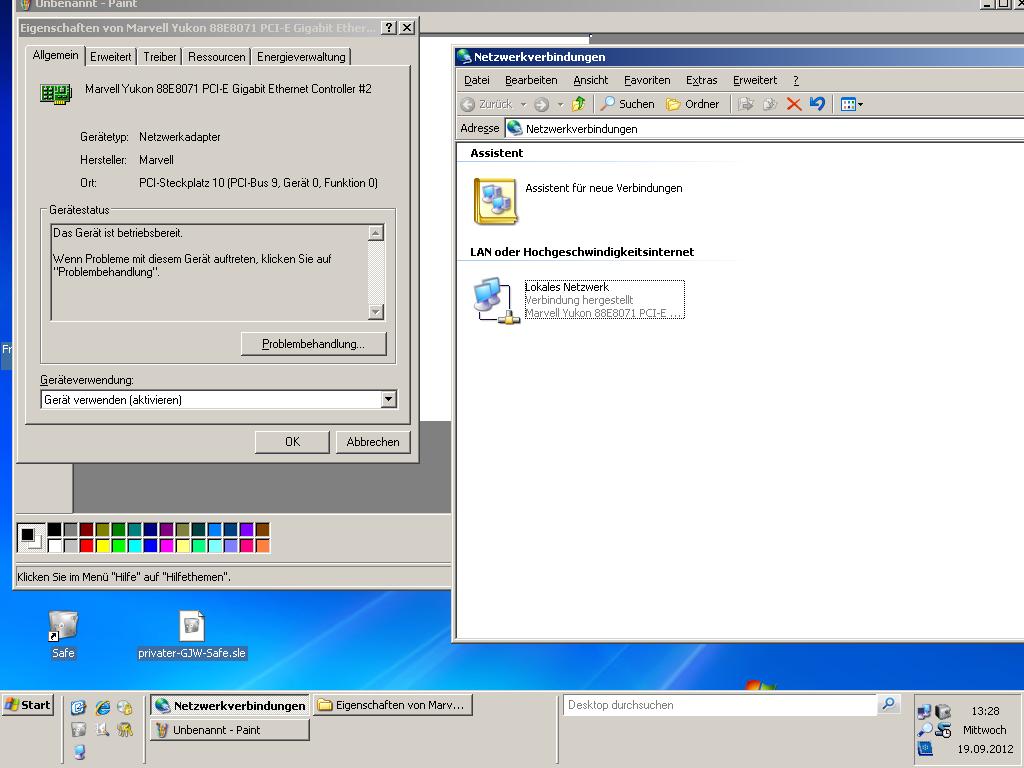
Task: Switch to Netzwerkverbindungen taskbar button
Action: click(x=230, y=705)
